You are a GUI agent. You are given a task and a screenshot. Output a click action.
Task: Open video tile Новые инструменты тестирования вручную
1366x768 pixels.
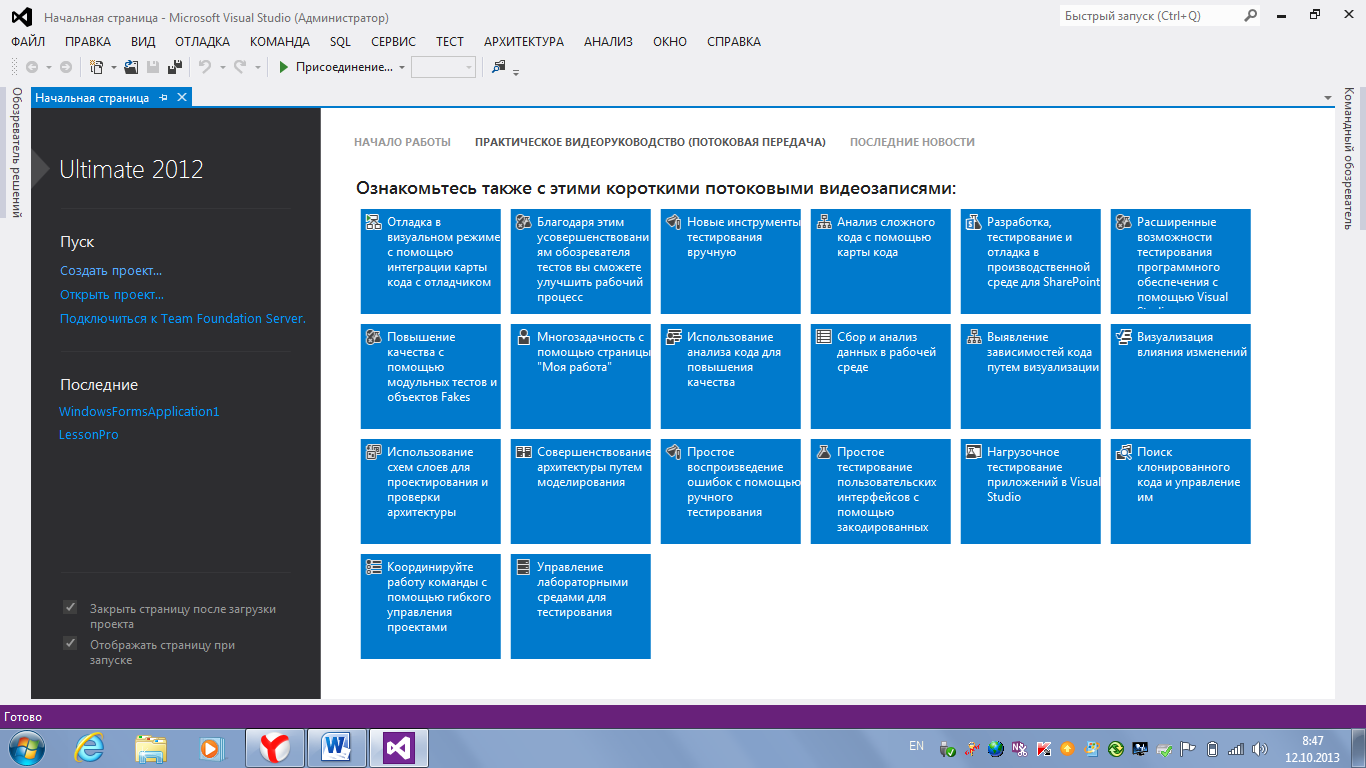pyautogui.click(x=731, y=261)
